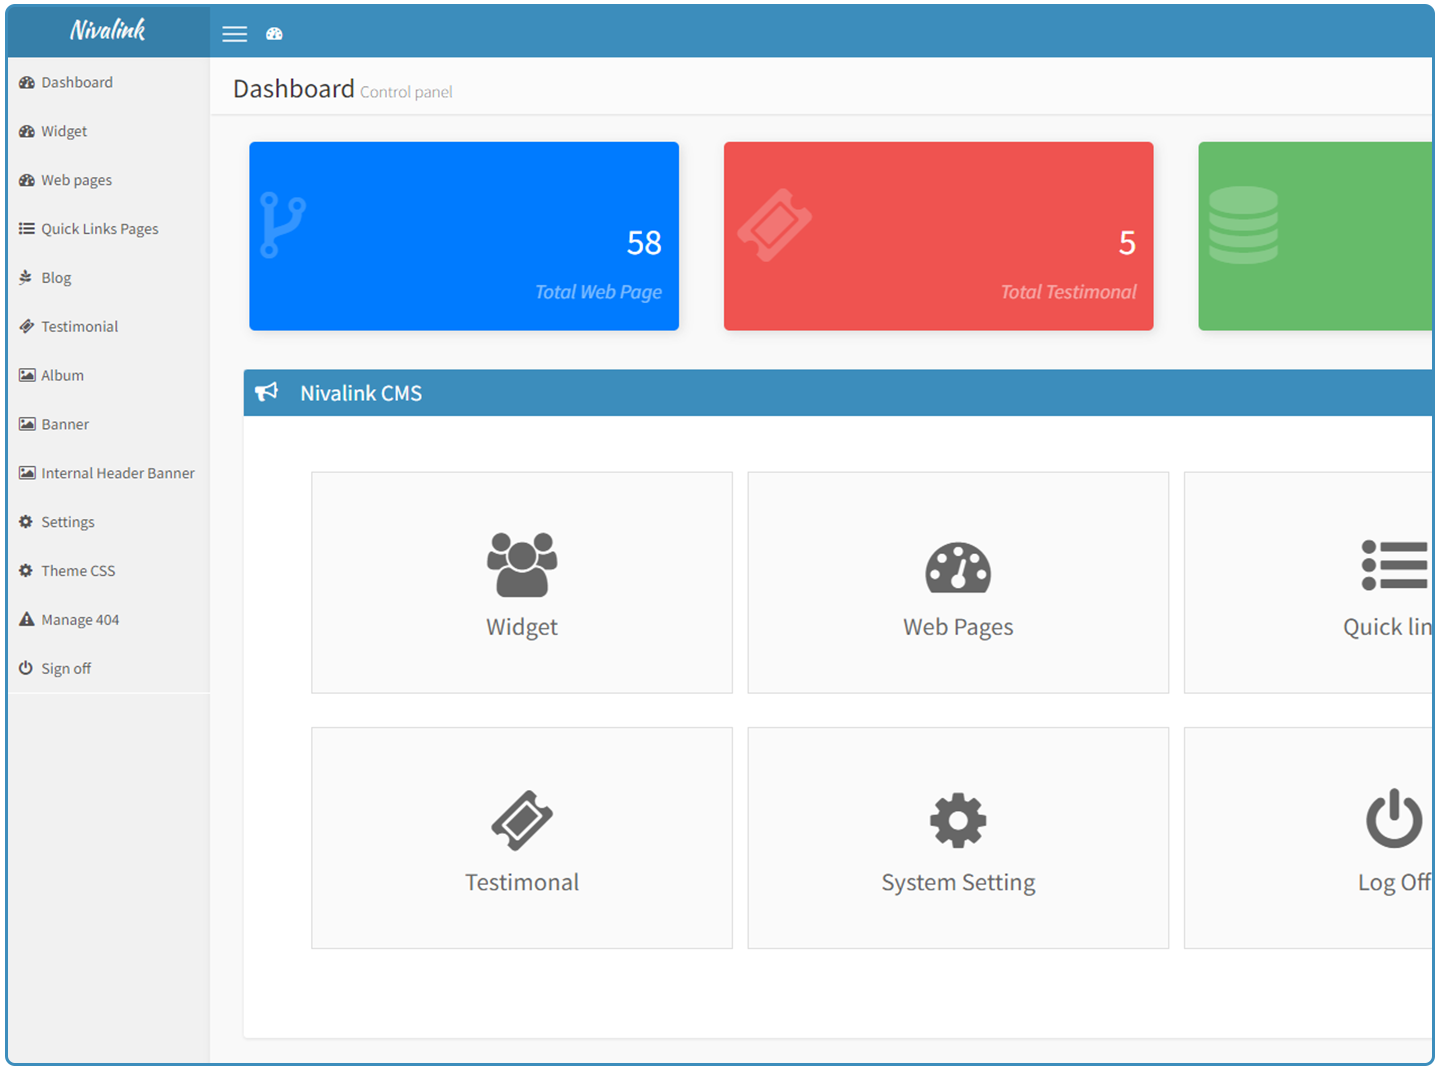Screen dimensions: 1440x1070
Task: Click the Log Off power icon
Action: pos(1393,819)
